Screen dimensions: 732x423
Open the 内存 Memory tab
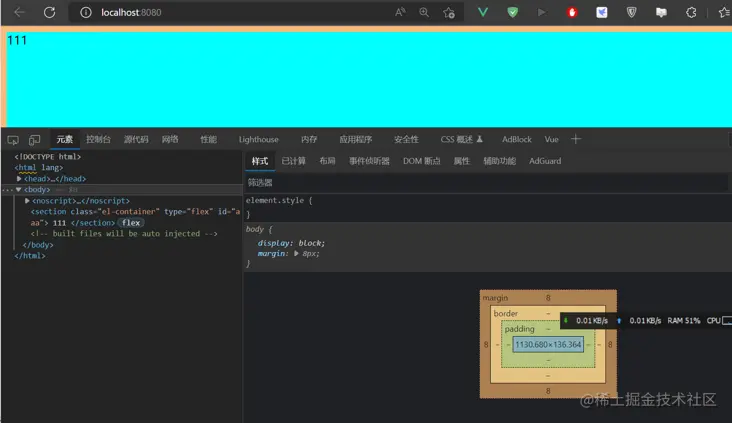point(309,139)
